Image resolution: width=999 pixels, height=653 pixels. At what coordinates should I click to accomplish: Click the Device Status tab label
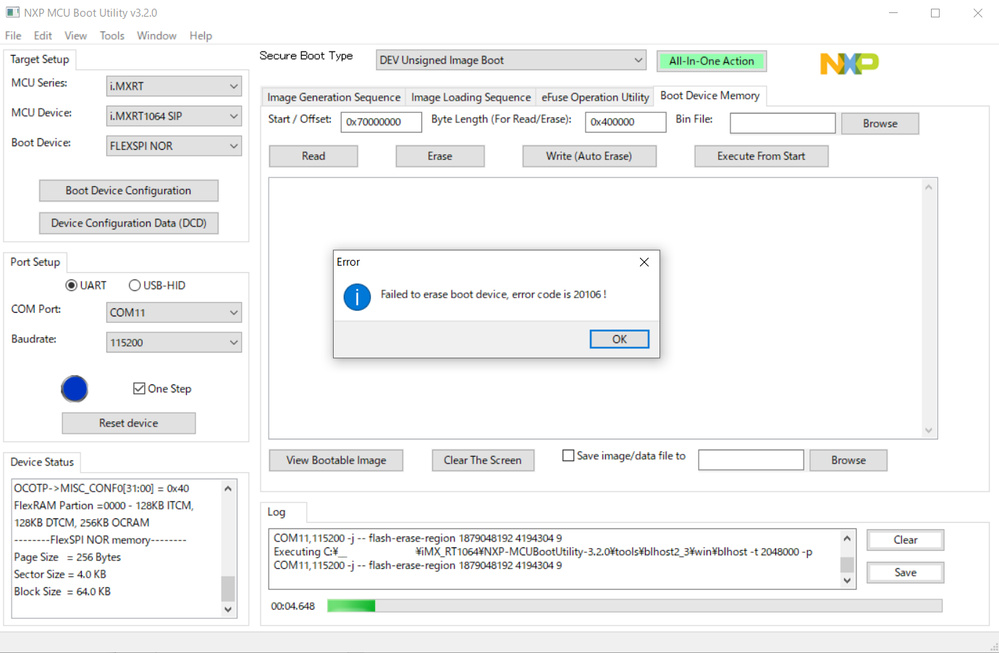pos(42,462)
